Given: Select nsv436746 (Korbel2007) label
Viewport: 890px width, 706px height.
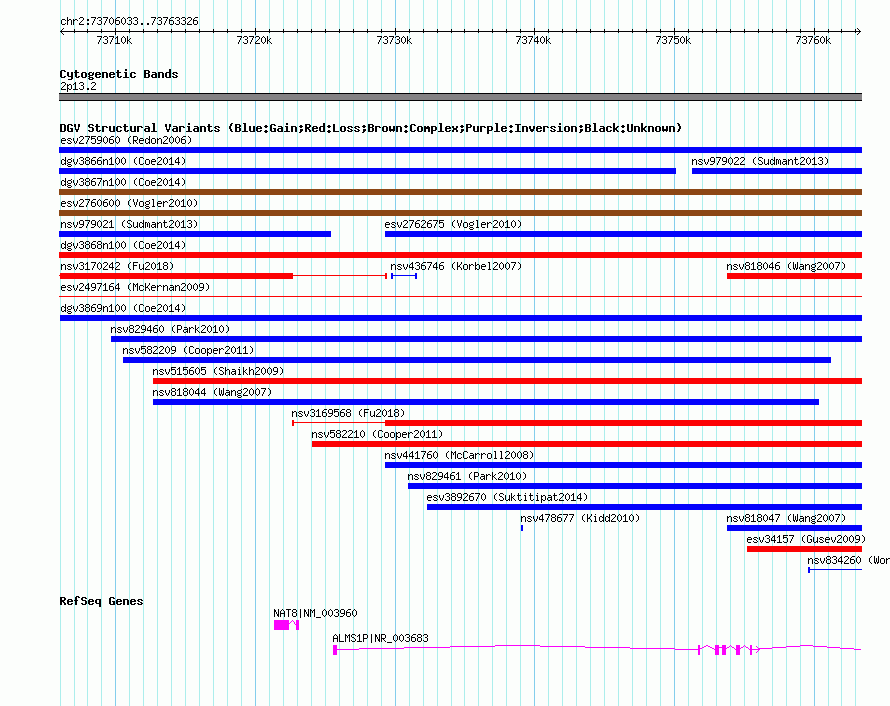Looking at the screenshot, I should [456, 266].
